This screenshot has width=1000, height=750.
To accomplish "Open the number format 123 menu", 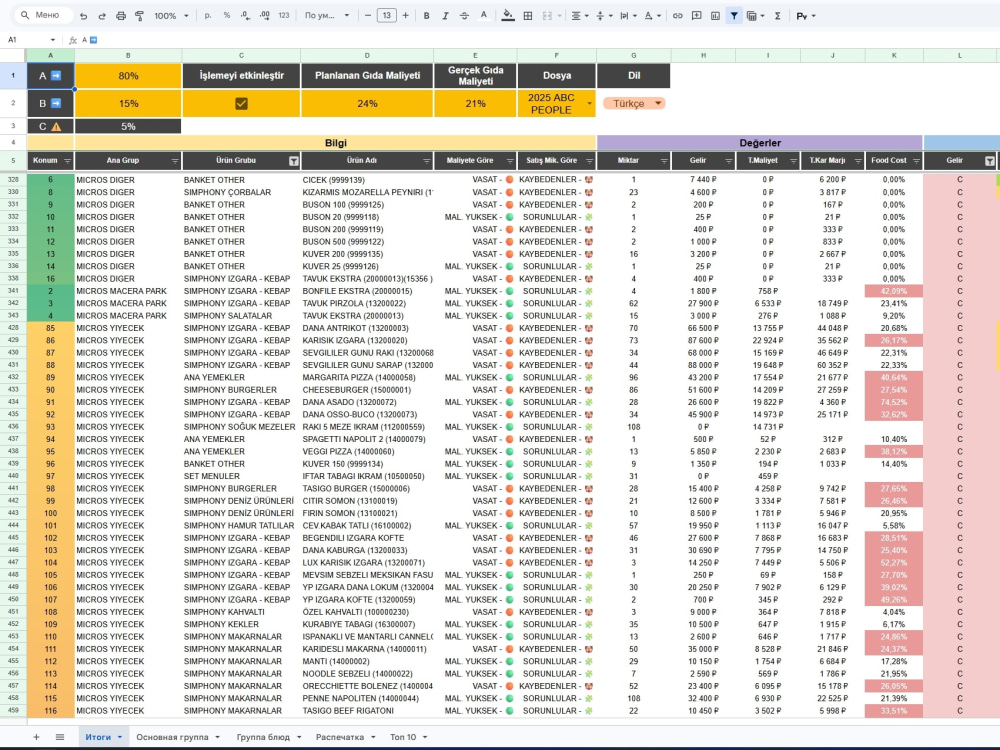I will point(284,16).
